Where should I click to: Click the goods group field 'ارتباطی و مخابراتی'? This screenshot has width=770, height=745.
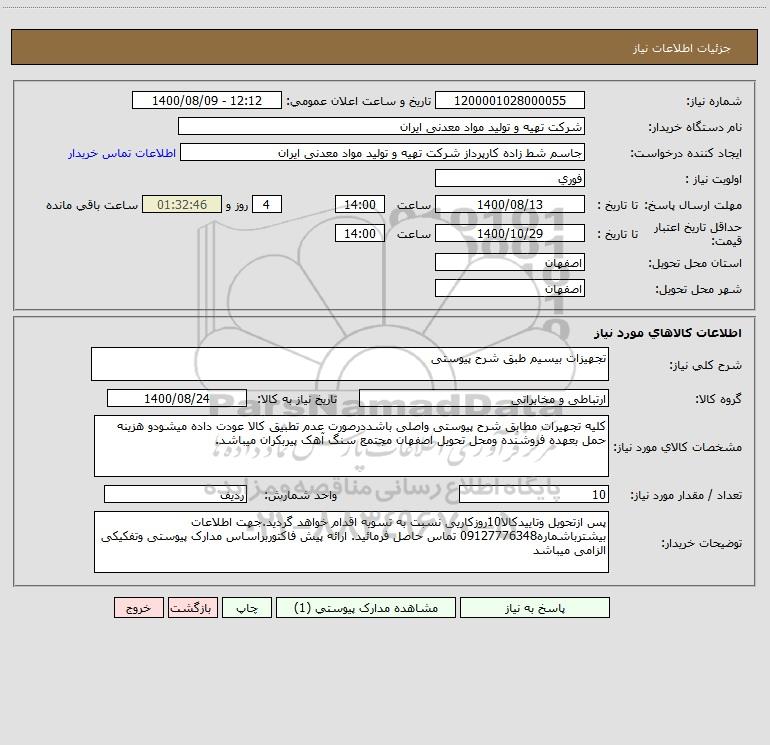[484, 398]
